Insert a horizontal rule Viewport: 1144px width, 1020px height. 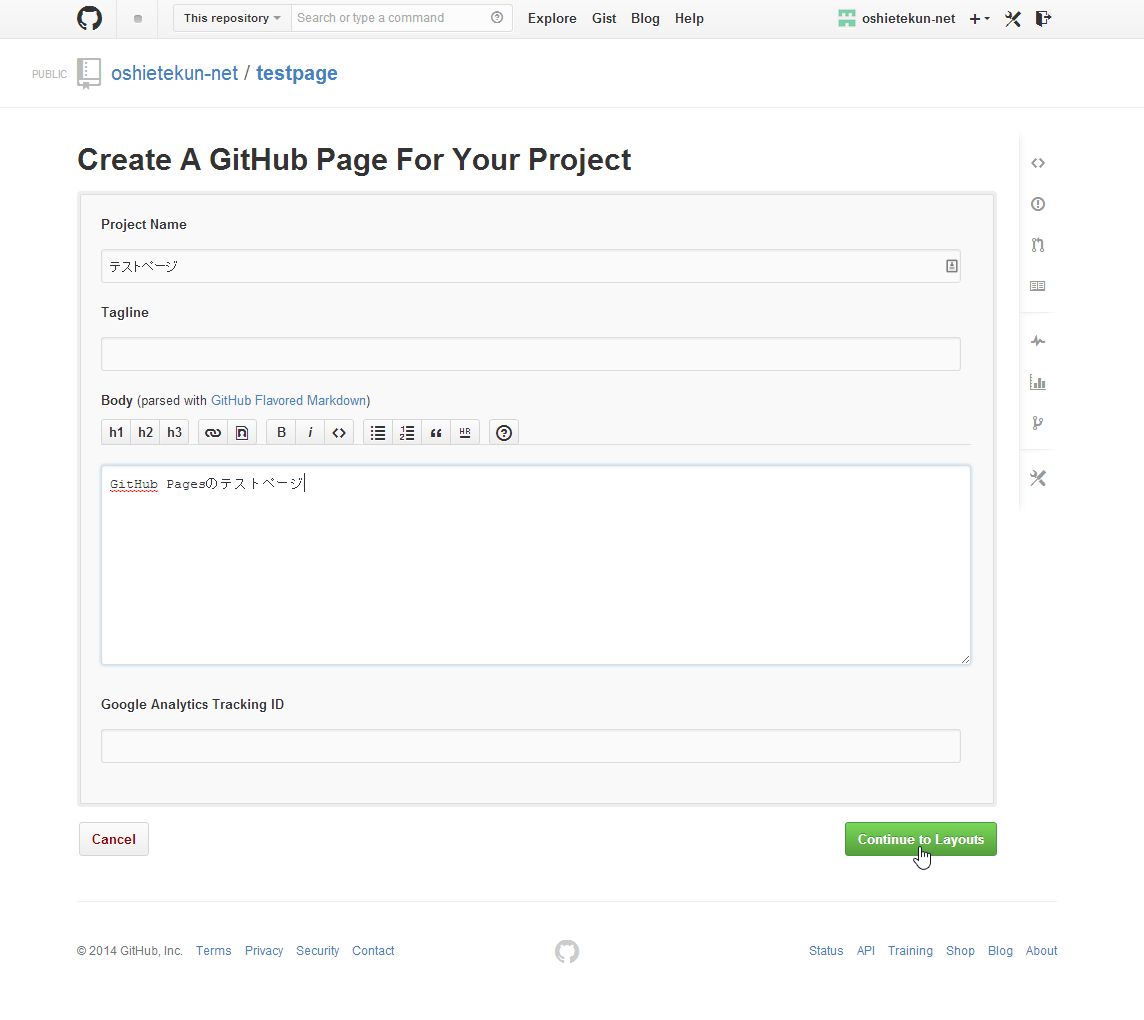point(465,433)
